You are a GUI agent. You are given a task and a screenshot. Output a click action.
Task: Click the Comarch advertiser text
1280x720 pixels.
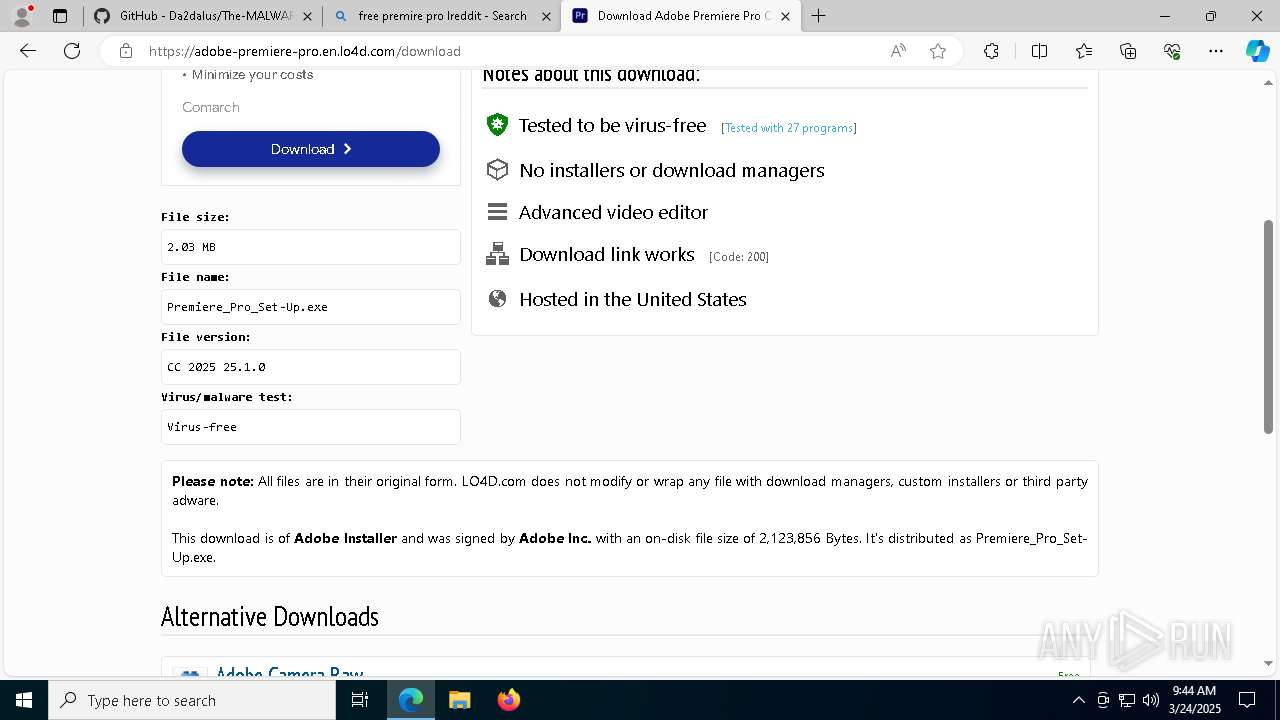pos(211,107)
